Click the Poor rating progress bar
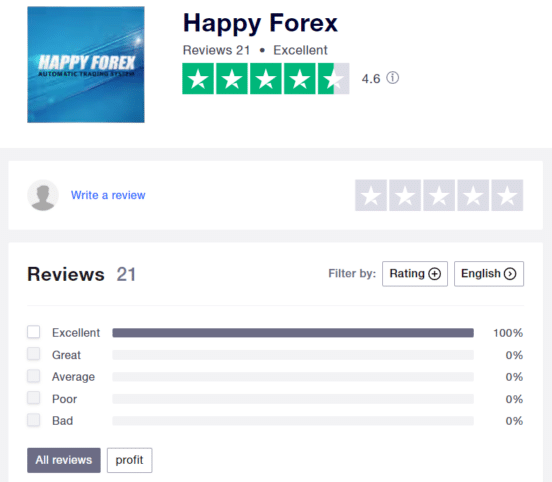Screen dimensions: 552x482 (x=293, y=399)
